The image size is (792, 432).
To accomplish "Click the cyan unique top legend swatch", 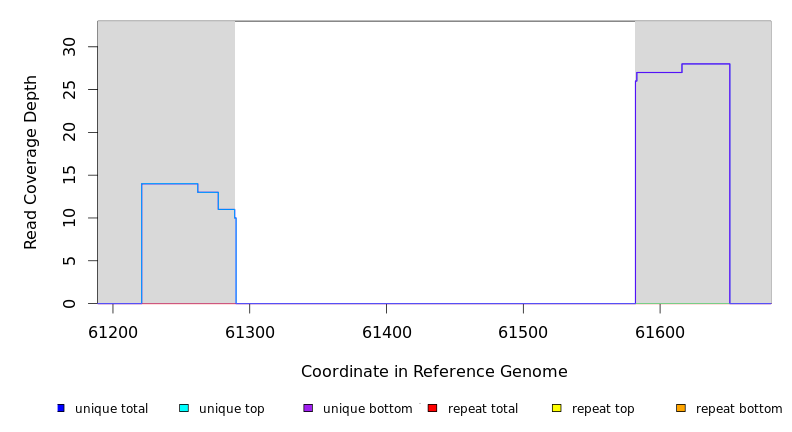I will (x=184, y=408).
